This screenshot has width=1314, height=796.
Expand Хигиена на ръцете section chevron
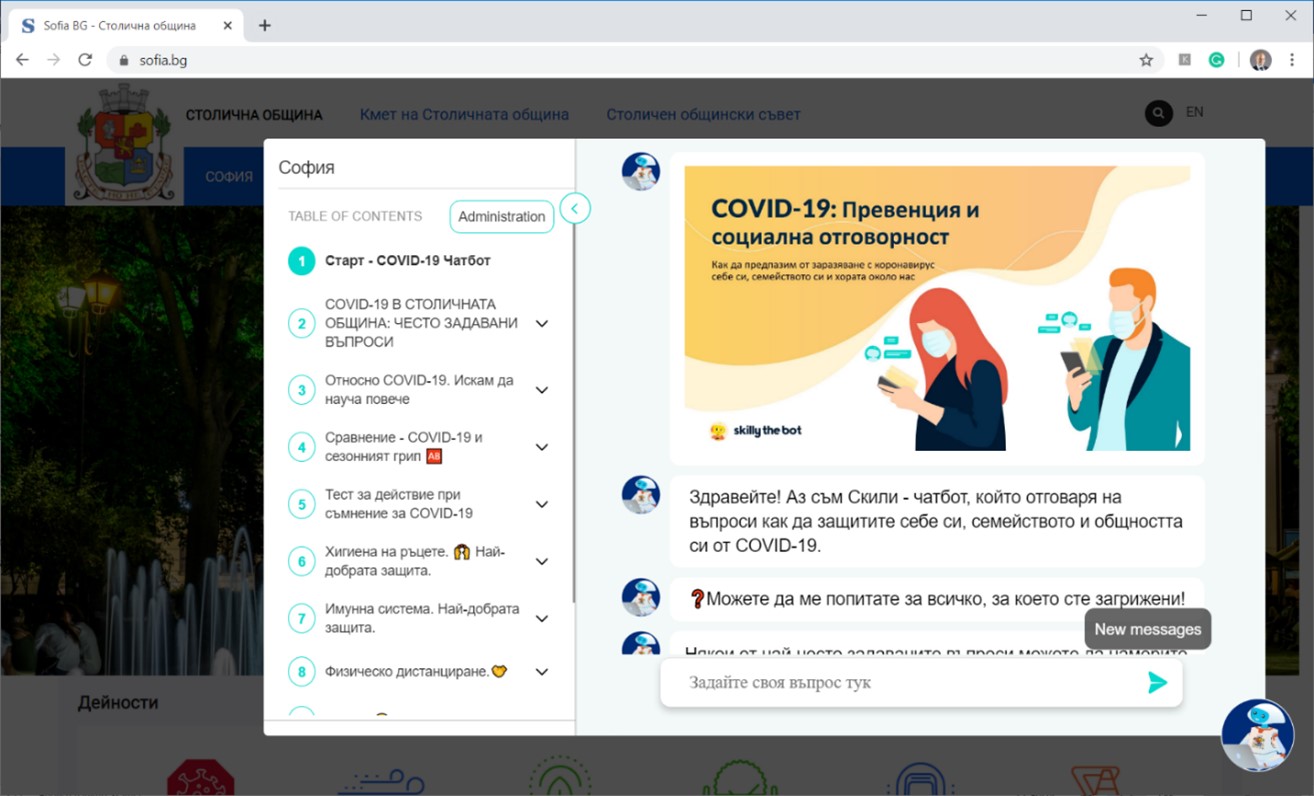click(542, 561)
